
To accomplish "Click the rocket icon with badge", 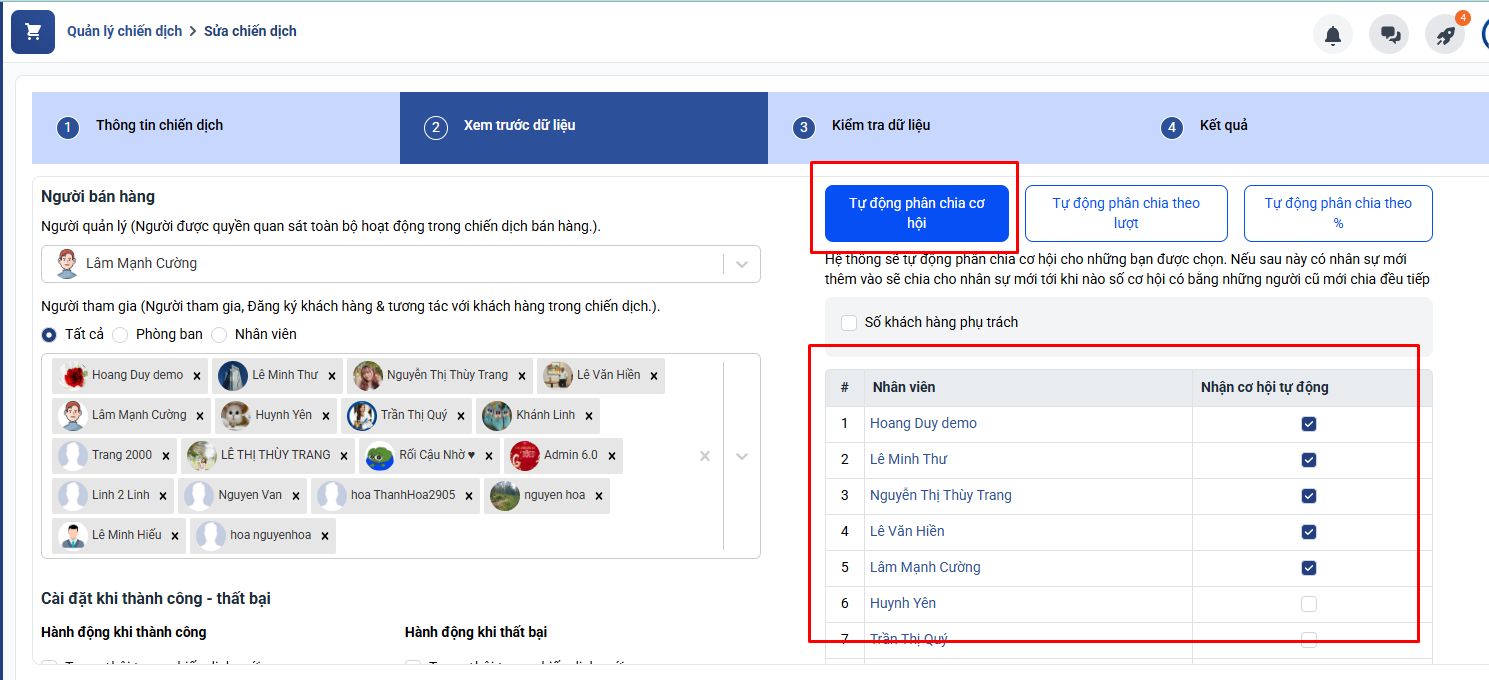I will [1445, 35].
